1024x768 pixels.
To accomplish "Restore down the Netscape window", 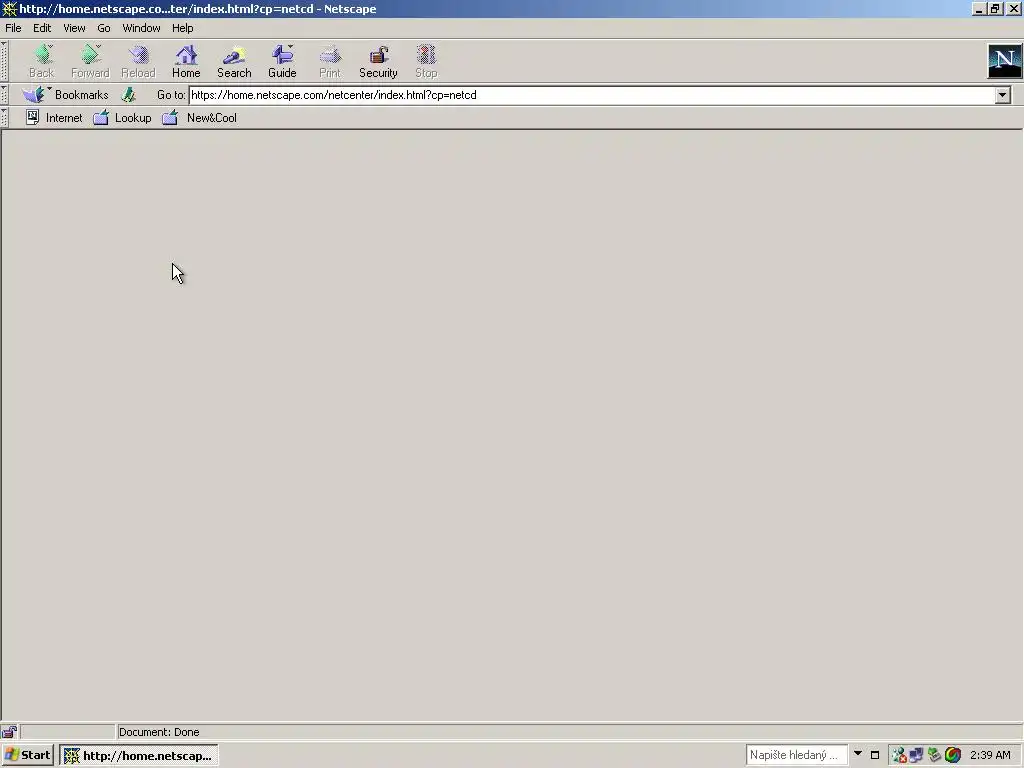I will pyautogui.click(x=995, y=9).
